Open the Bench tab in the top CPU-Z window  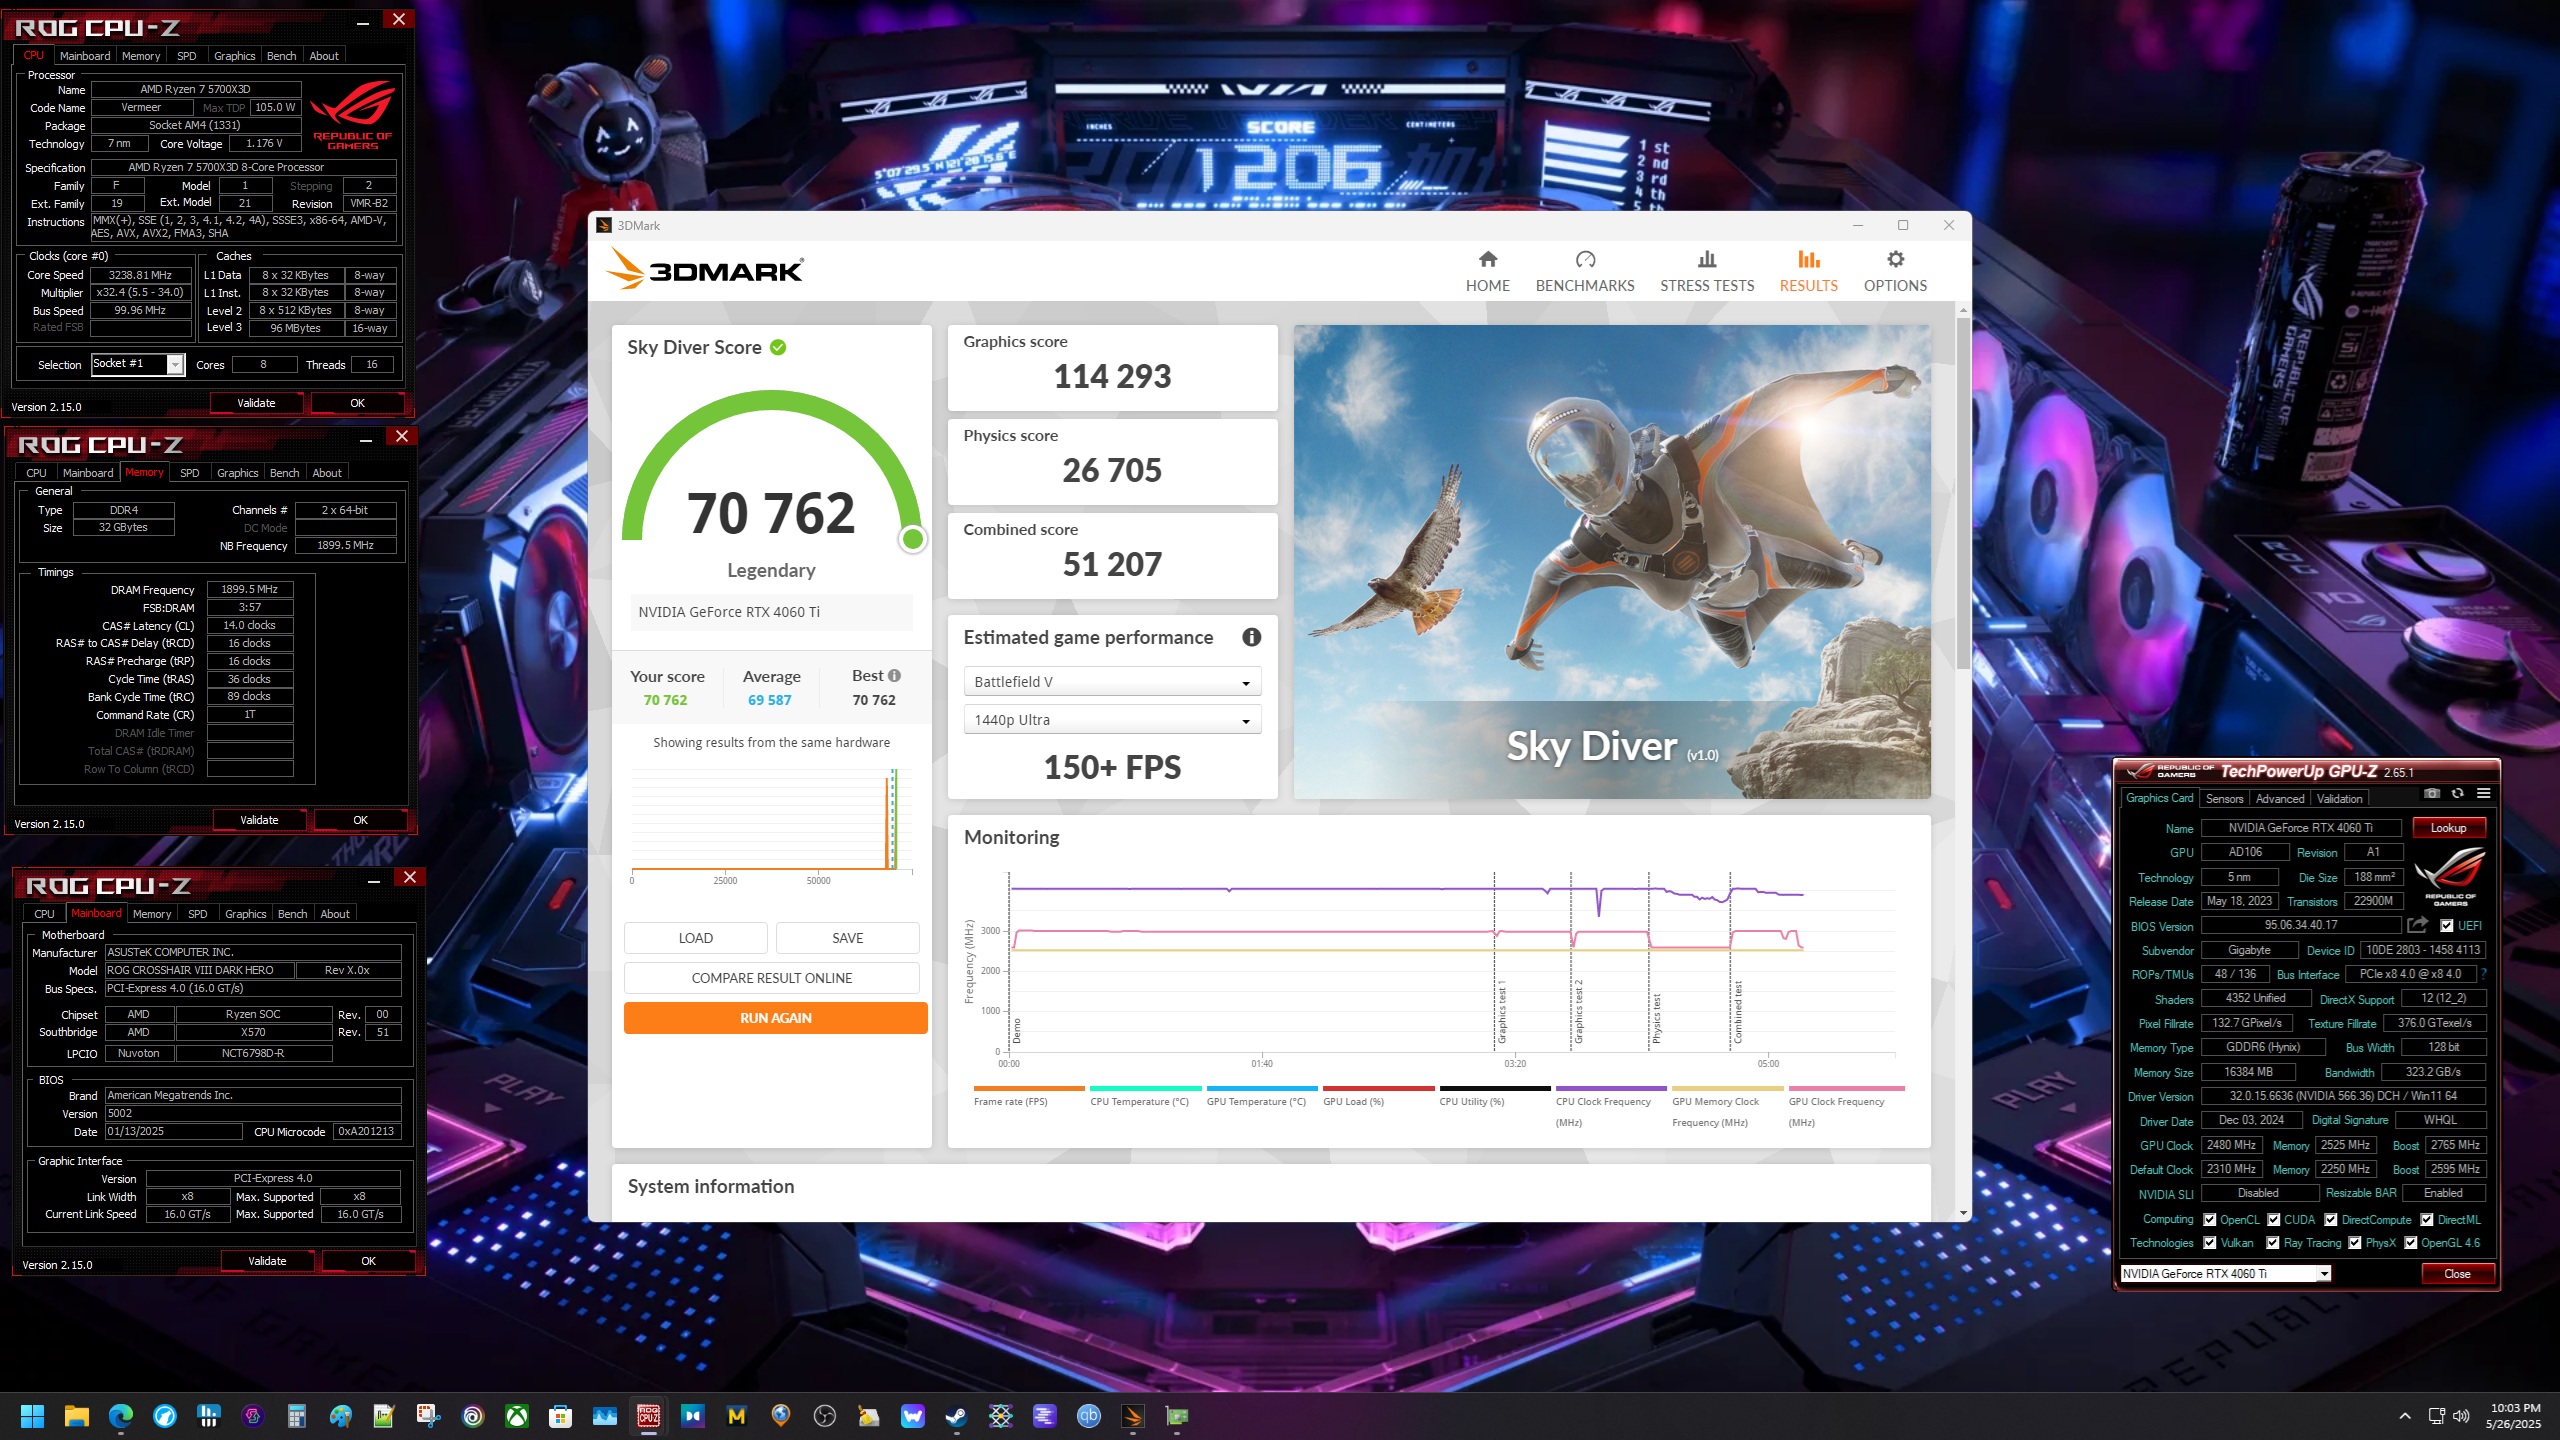tap(281, 56)
